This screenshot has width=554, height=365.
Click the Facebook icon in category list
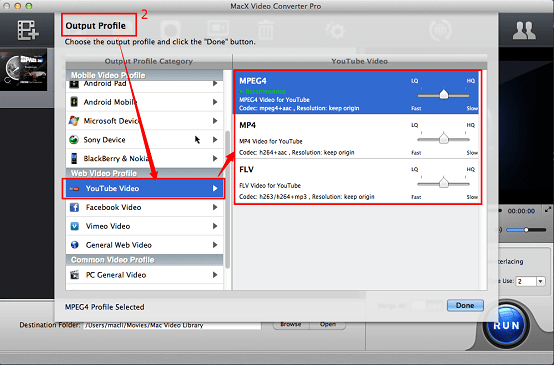click(75, 207)
